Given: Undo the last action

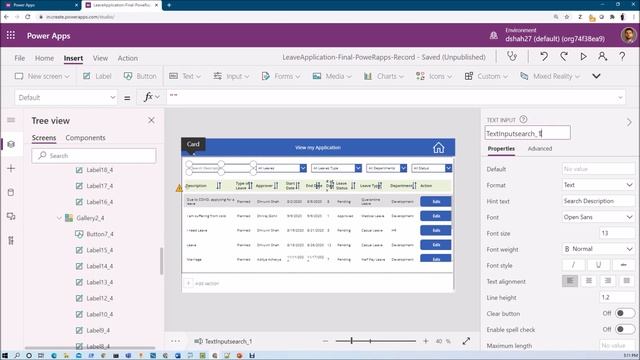Looking at the screenshot, I should [544, 56].
